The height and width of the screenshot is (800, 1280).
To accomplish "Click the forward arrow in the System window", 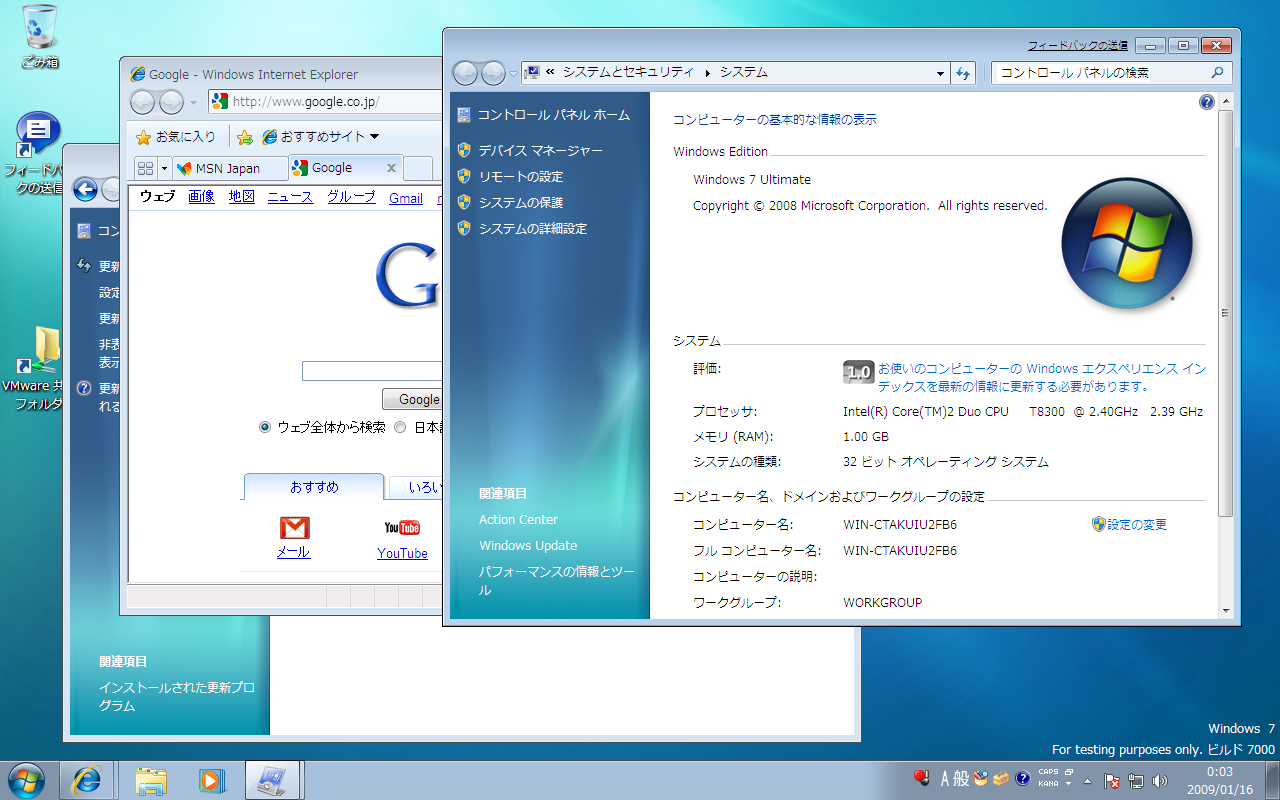I will pyautogui.click(x=494, y=73).
